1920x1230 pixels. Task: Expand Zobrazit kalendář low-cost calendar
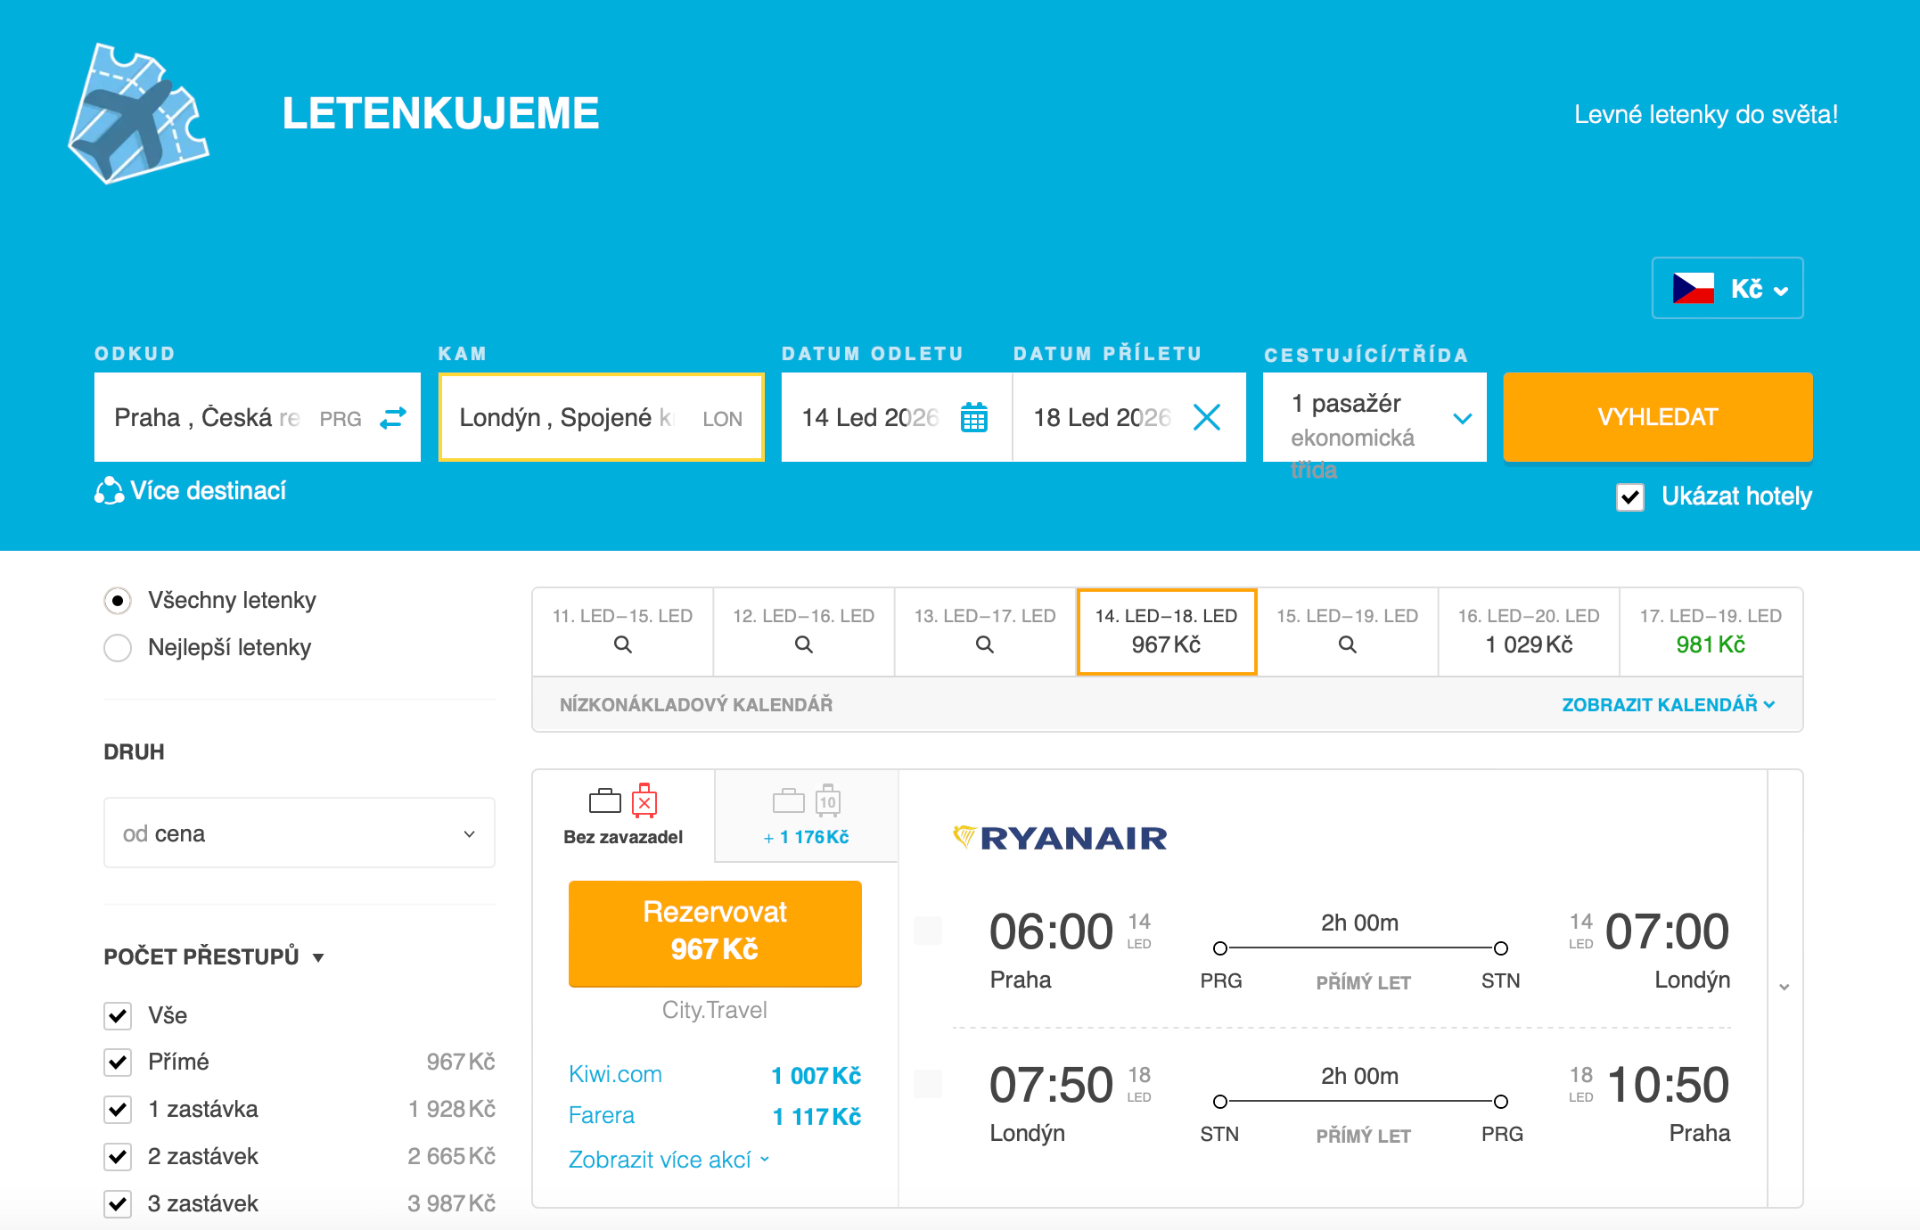(x=1667, y=705)
